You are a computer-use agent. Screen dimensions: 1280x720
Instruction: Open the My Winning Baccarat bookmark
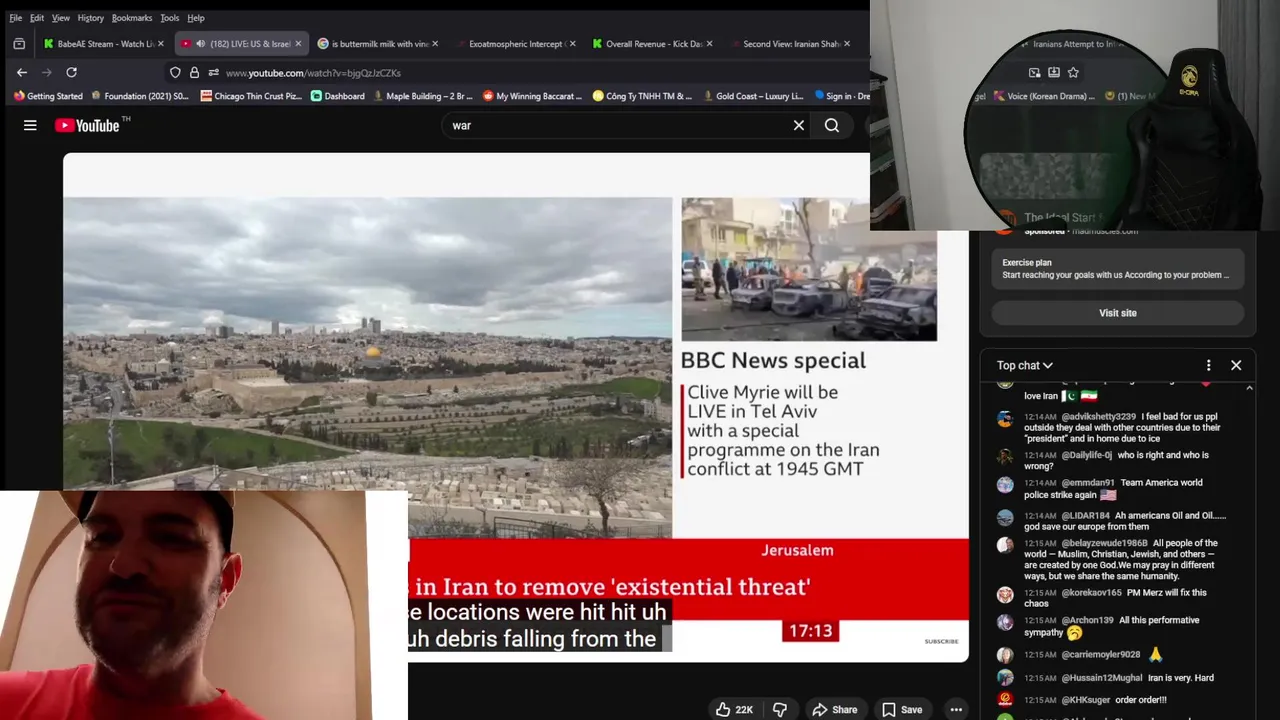[532, 96]
